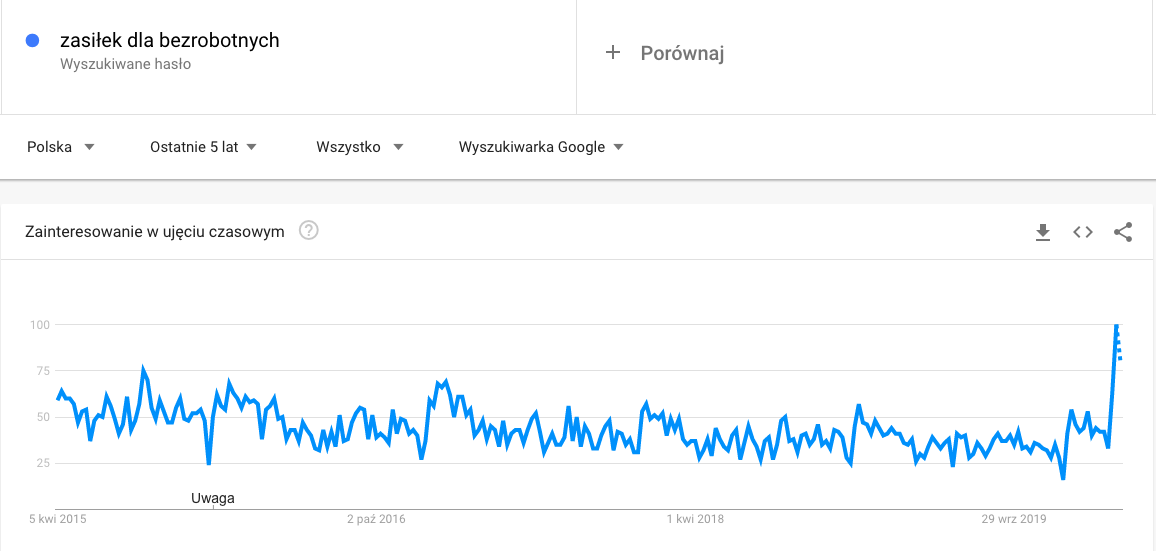
Task: Click the 5 kwi 2015 axis date label
Action: click(x=58, y=519)
